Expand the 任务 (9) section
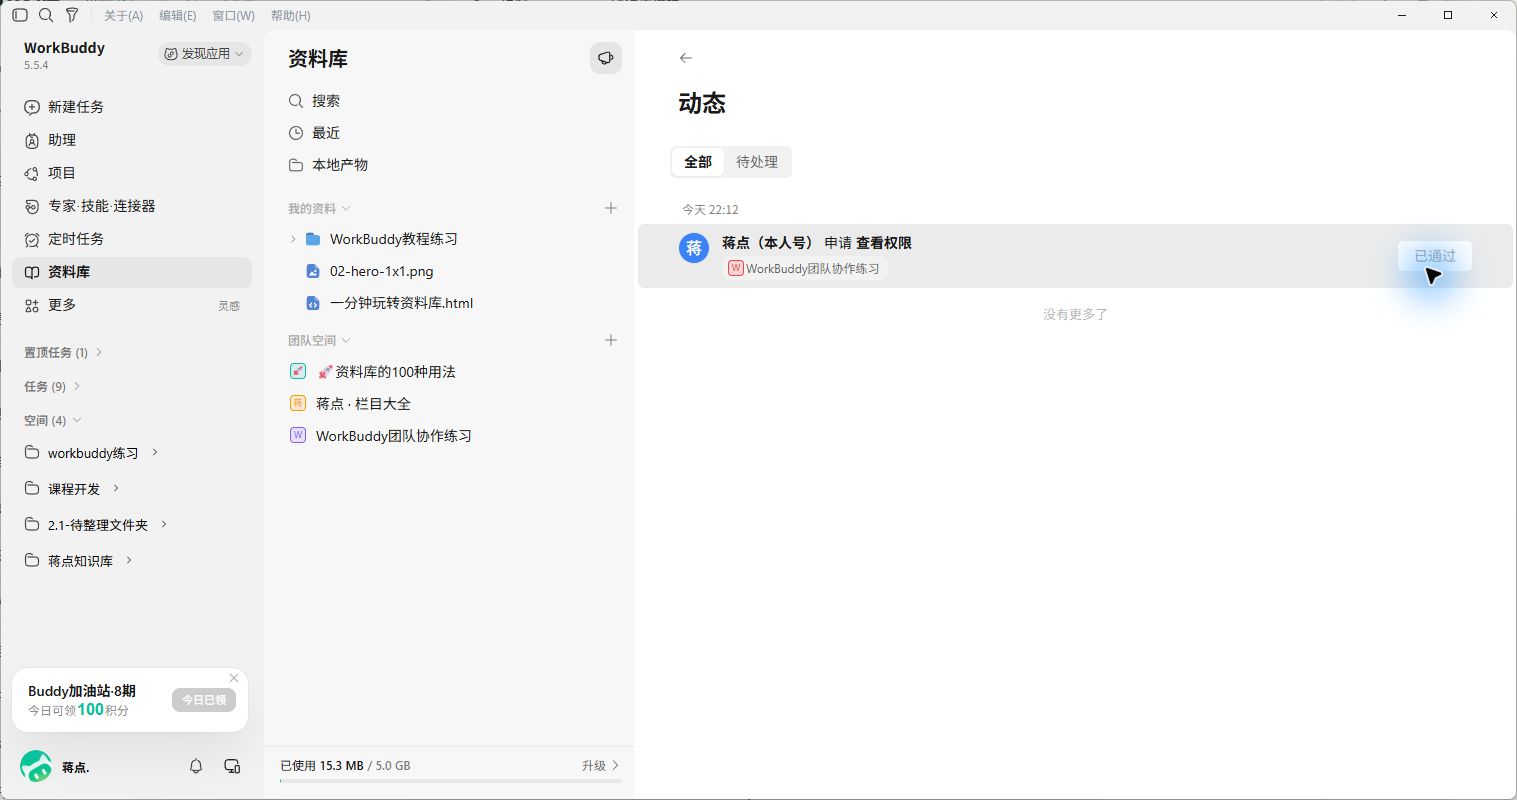 click(53, 386)
